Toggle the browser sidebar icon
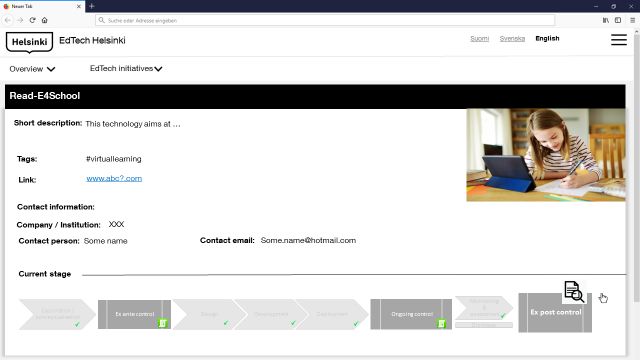 (x=618, y=20)
